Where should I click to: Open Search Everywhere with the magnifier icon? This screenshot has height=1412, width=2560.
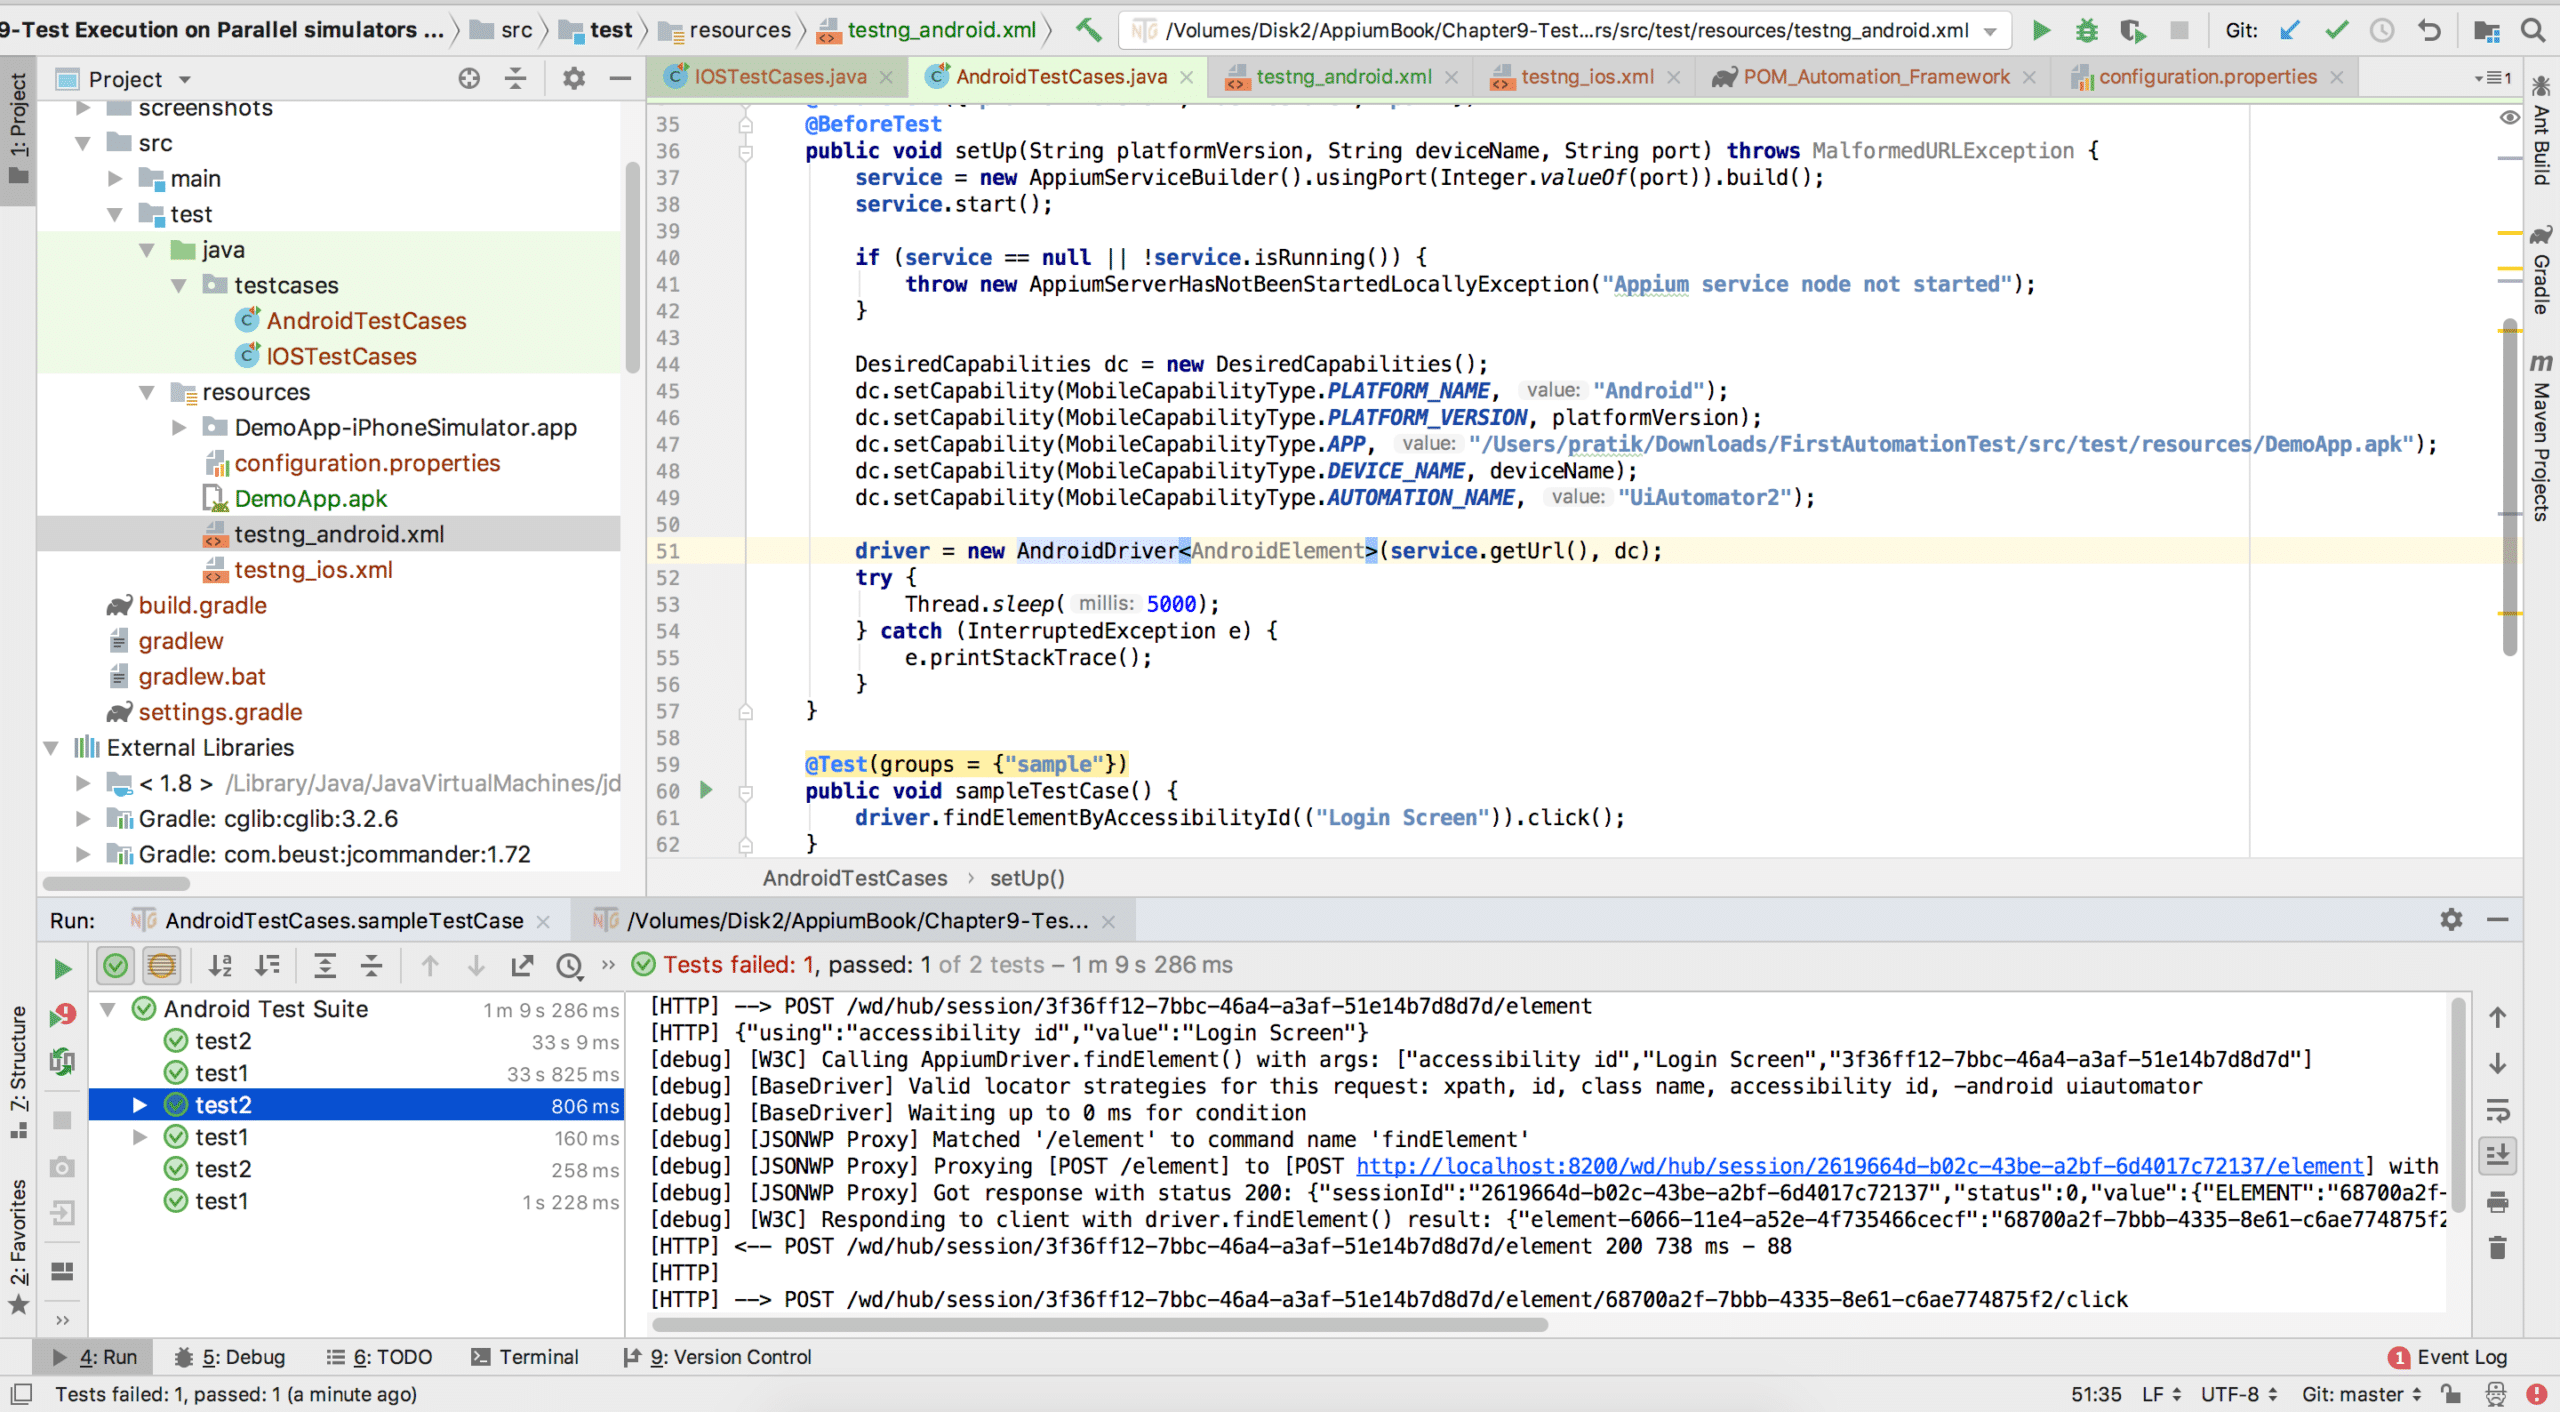[2534, 30]
